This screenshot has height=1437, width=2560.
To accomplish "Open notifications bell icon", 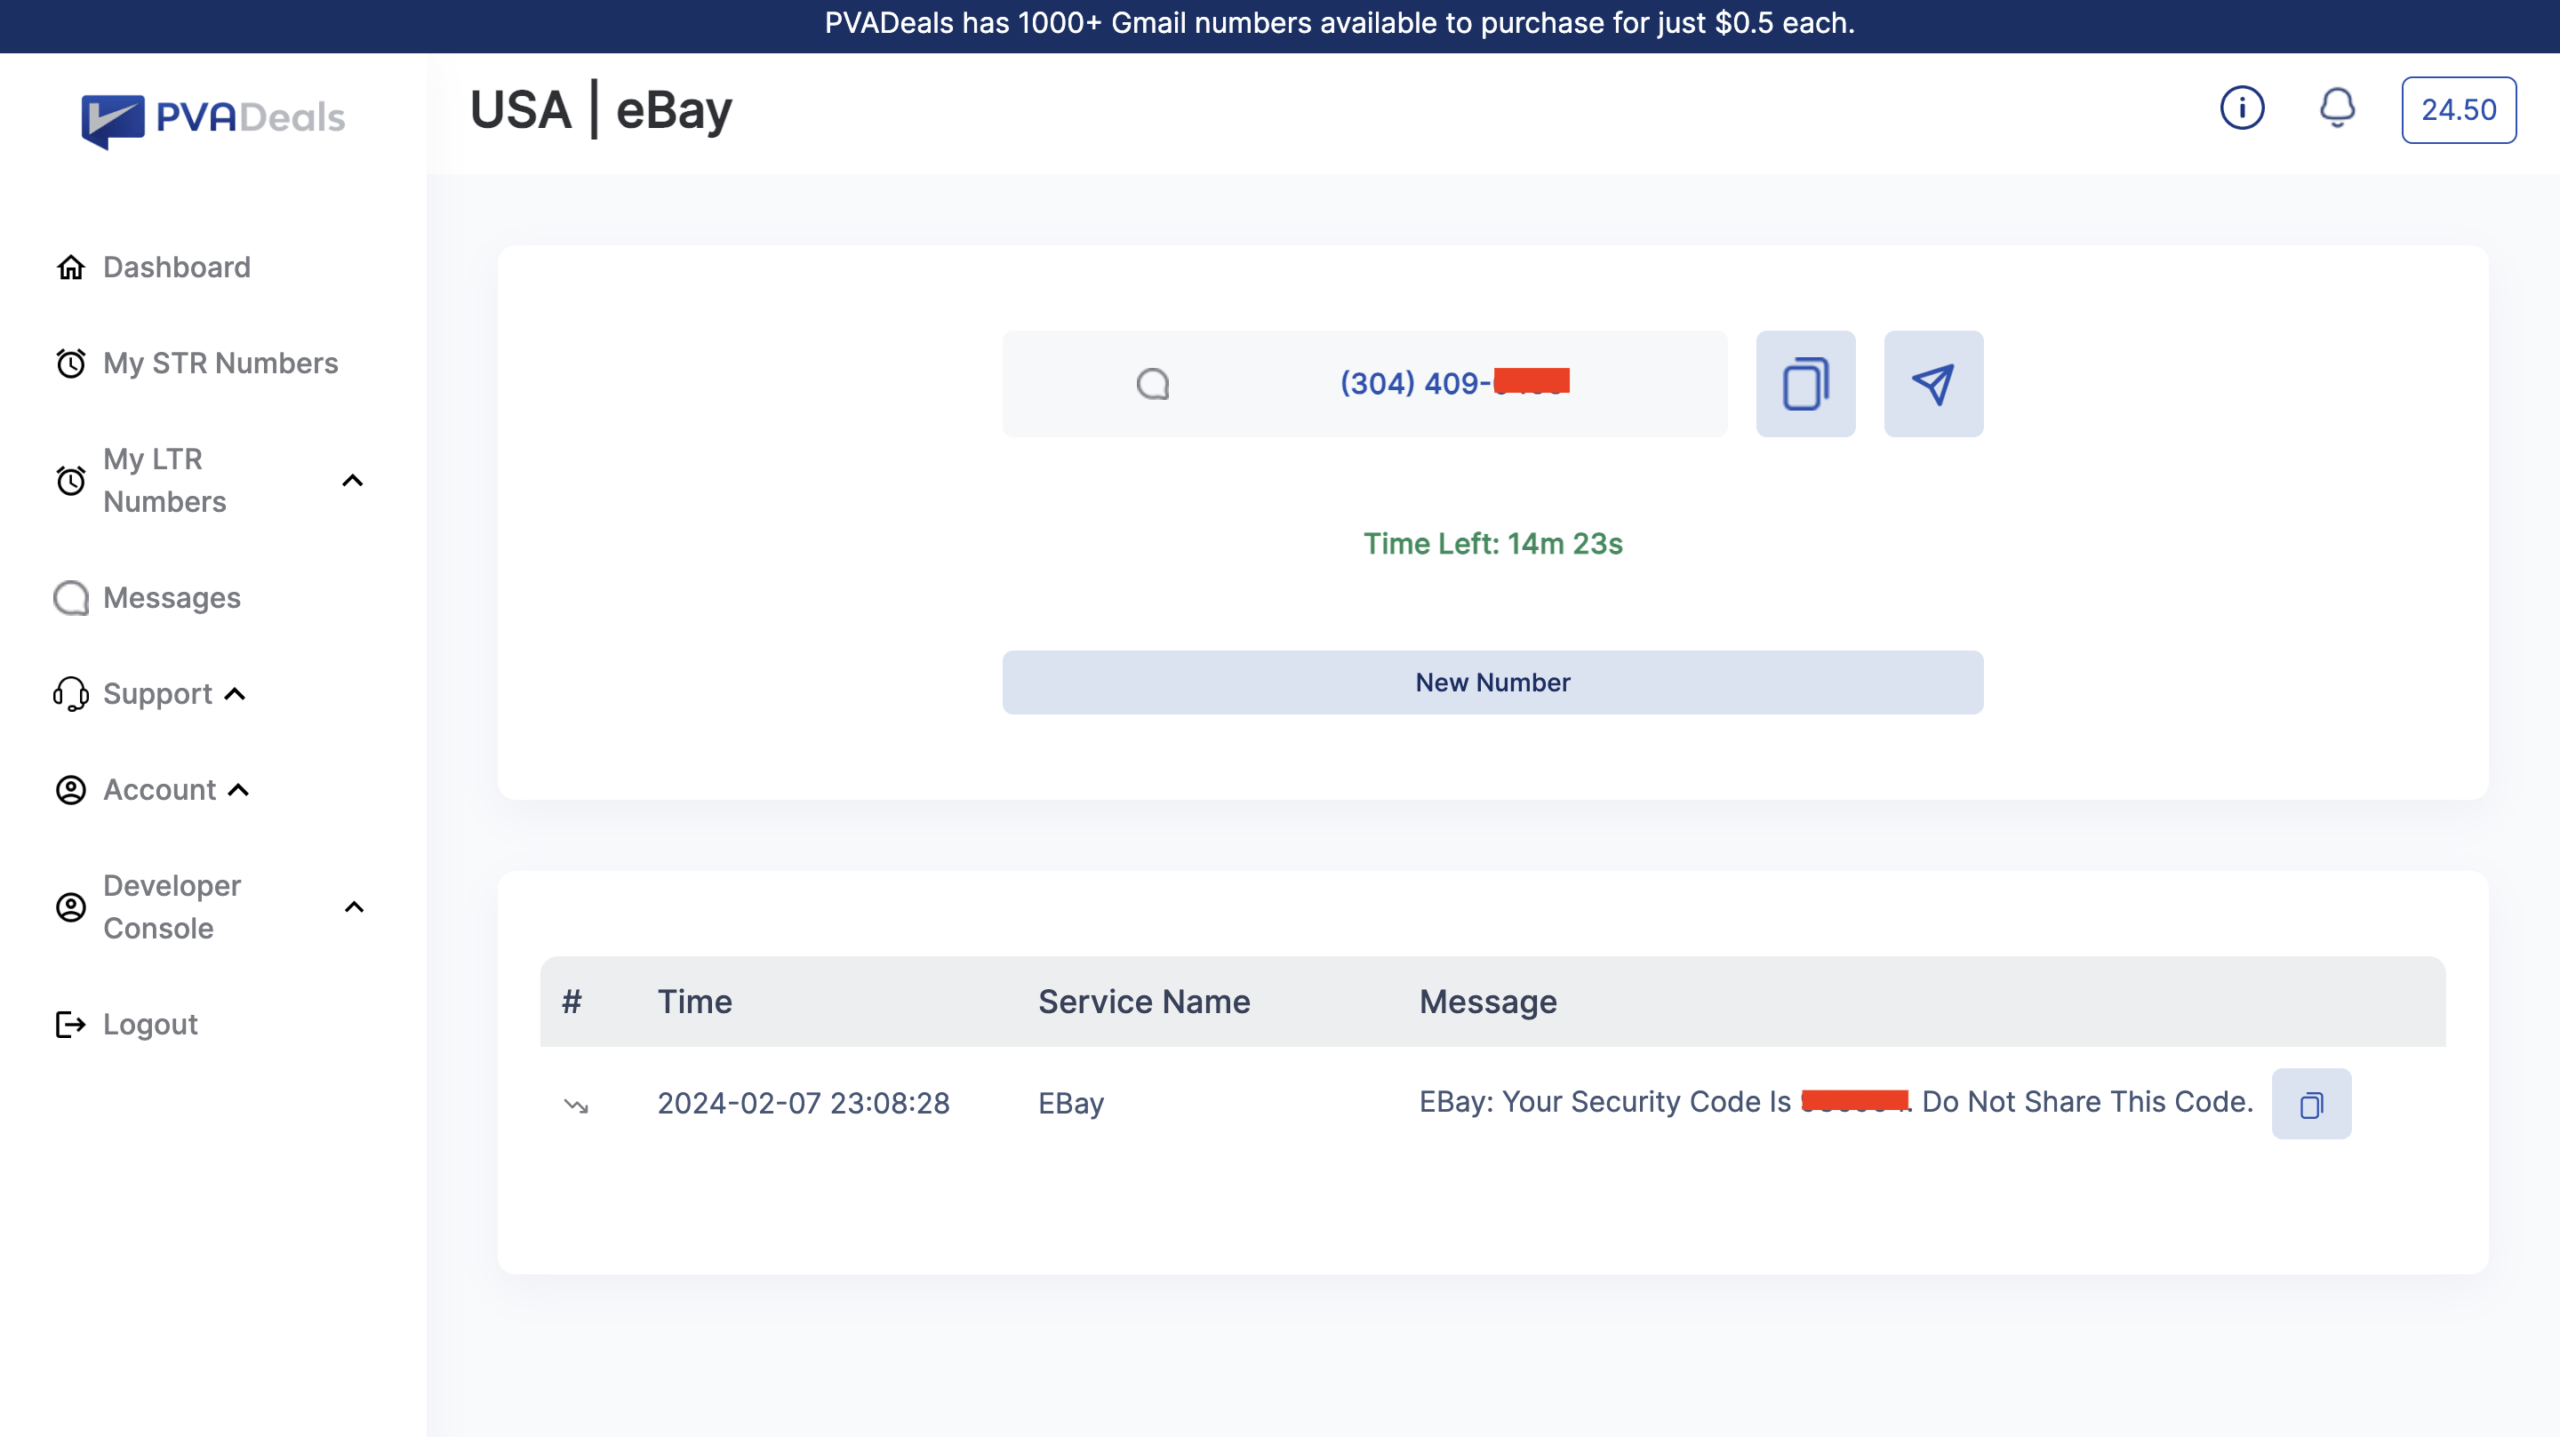I will coord(2337,108).
